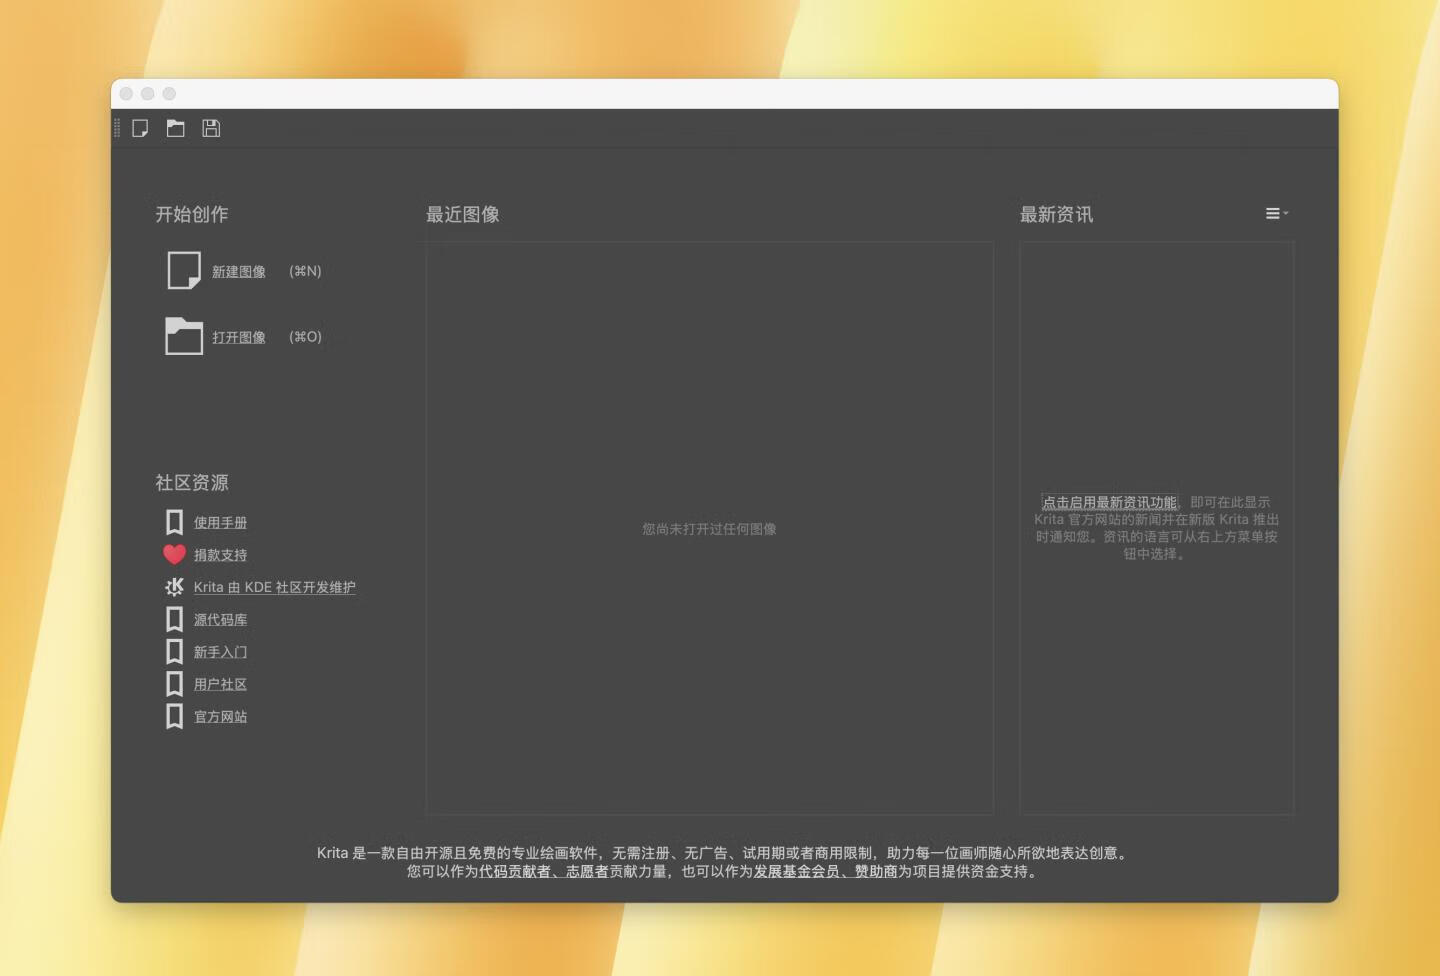Viewport: 1440px width, 976px height.
Task: Open the 新手入门 link
Action: [x=220, y=652]
